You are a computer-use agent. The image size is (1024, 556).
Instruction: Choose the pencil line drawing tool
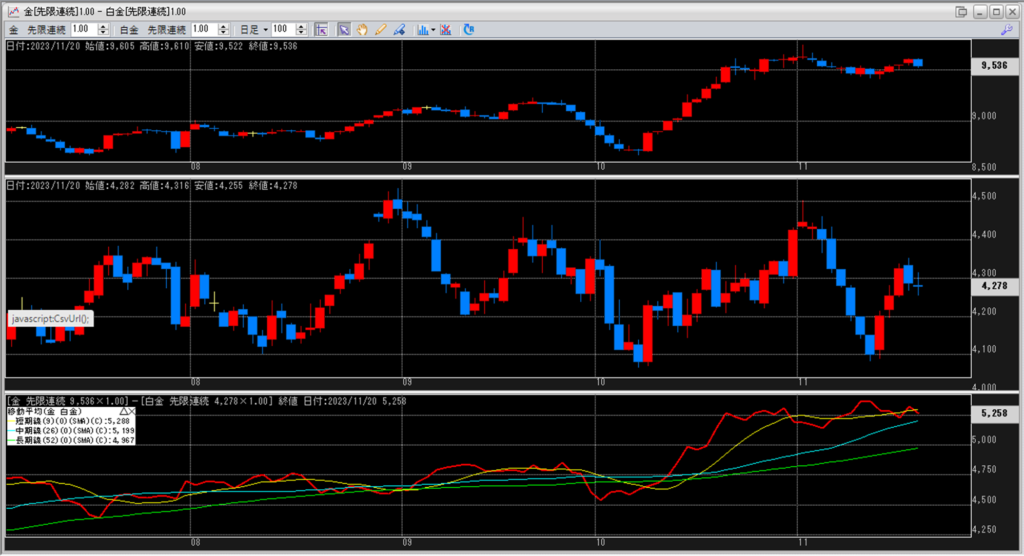pos(380,30)
